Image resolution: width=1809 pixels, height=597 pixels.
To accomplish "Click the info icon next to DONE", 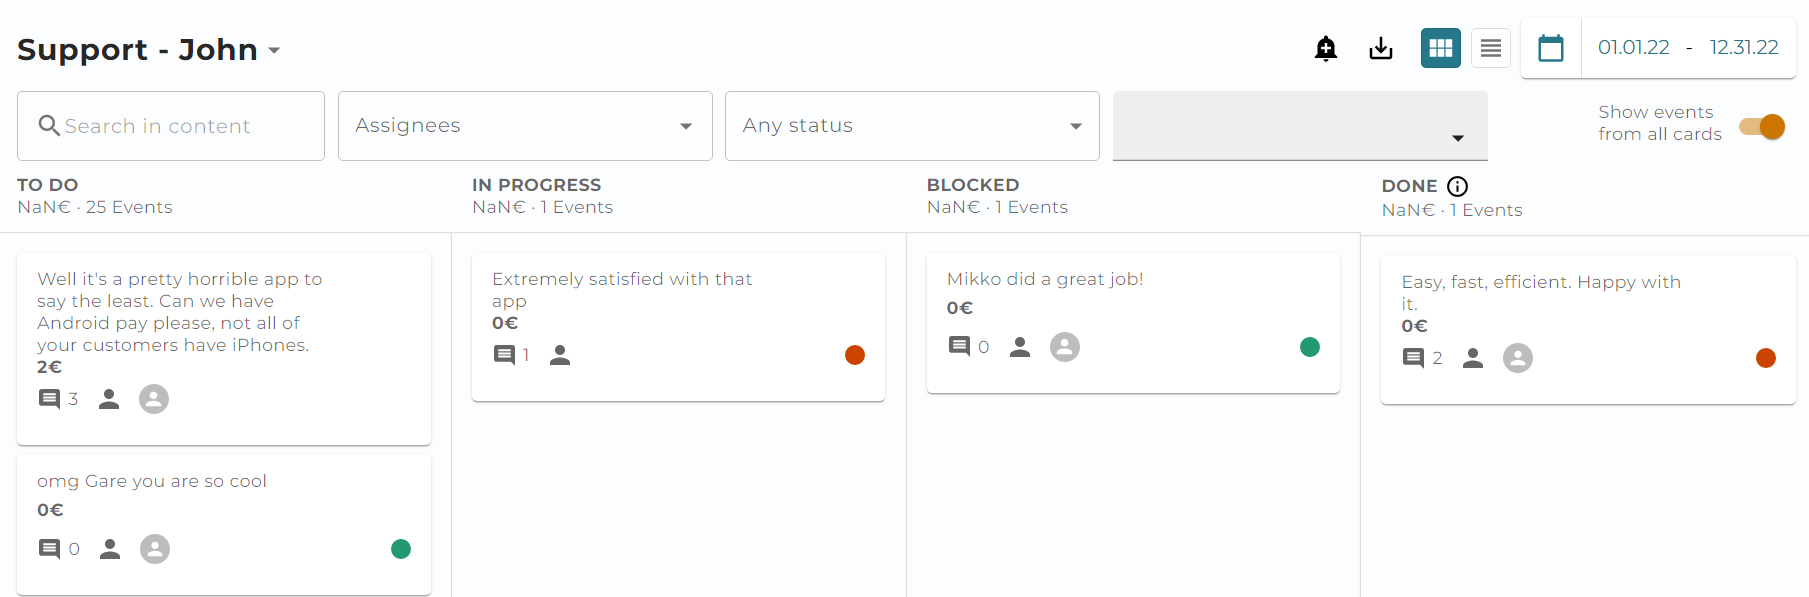I will click(x=1458, y=186).
